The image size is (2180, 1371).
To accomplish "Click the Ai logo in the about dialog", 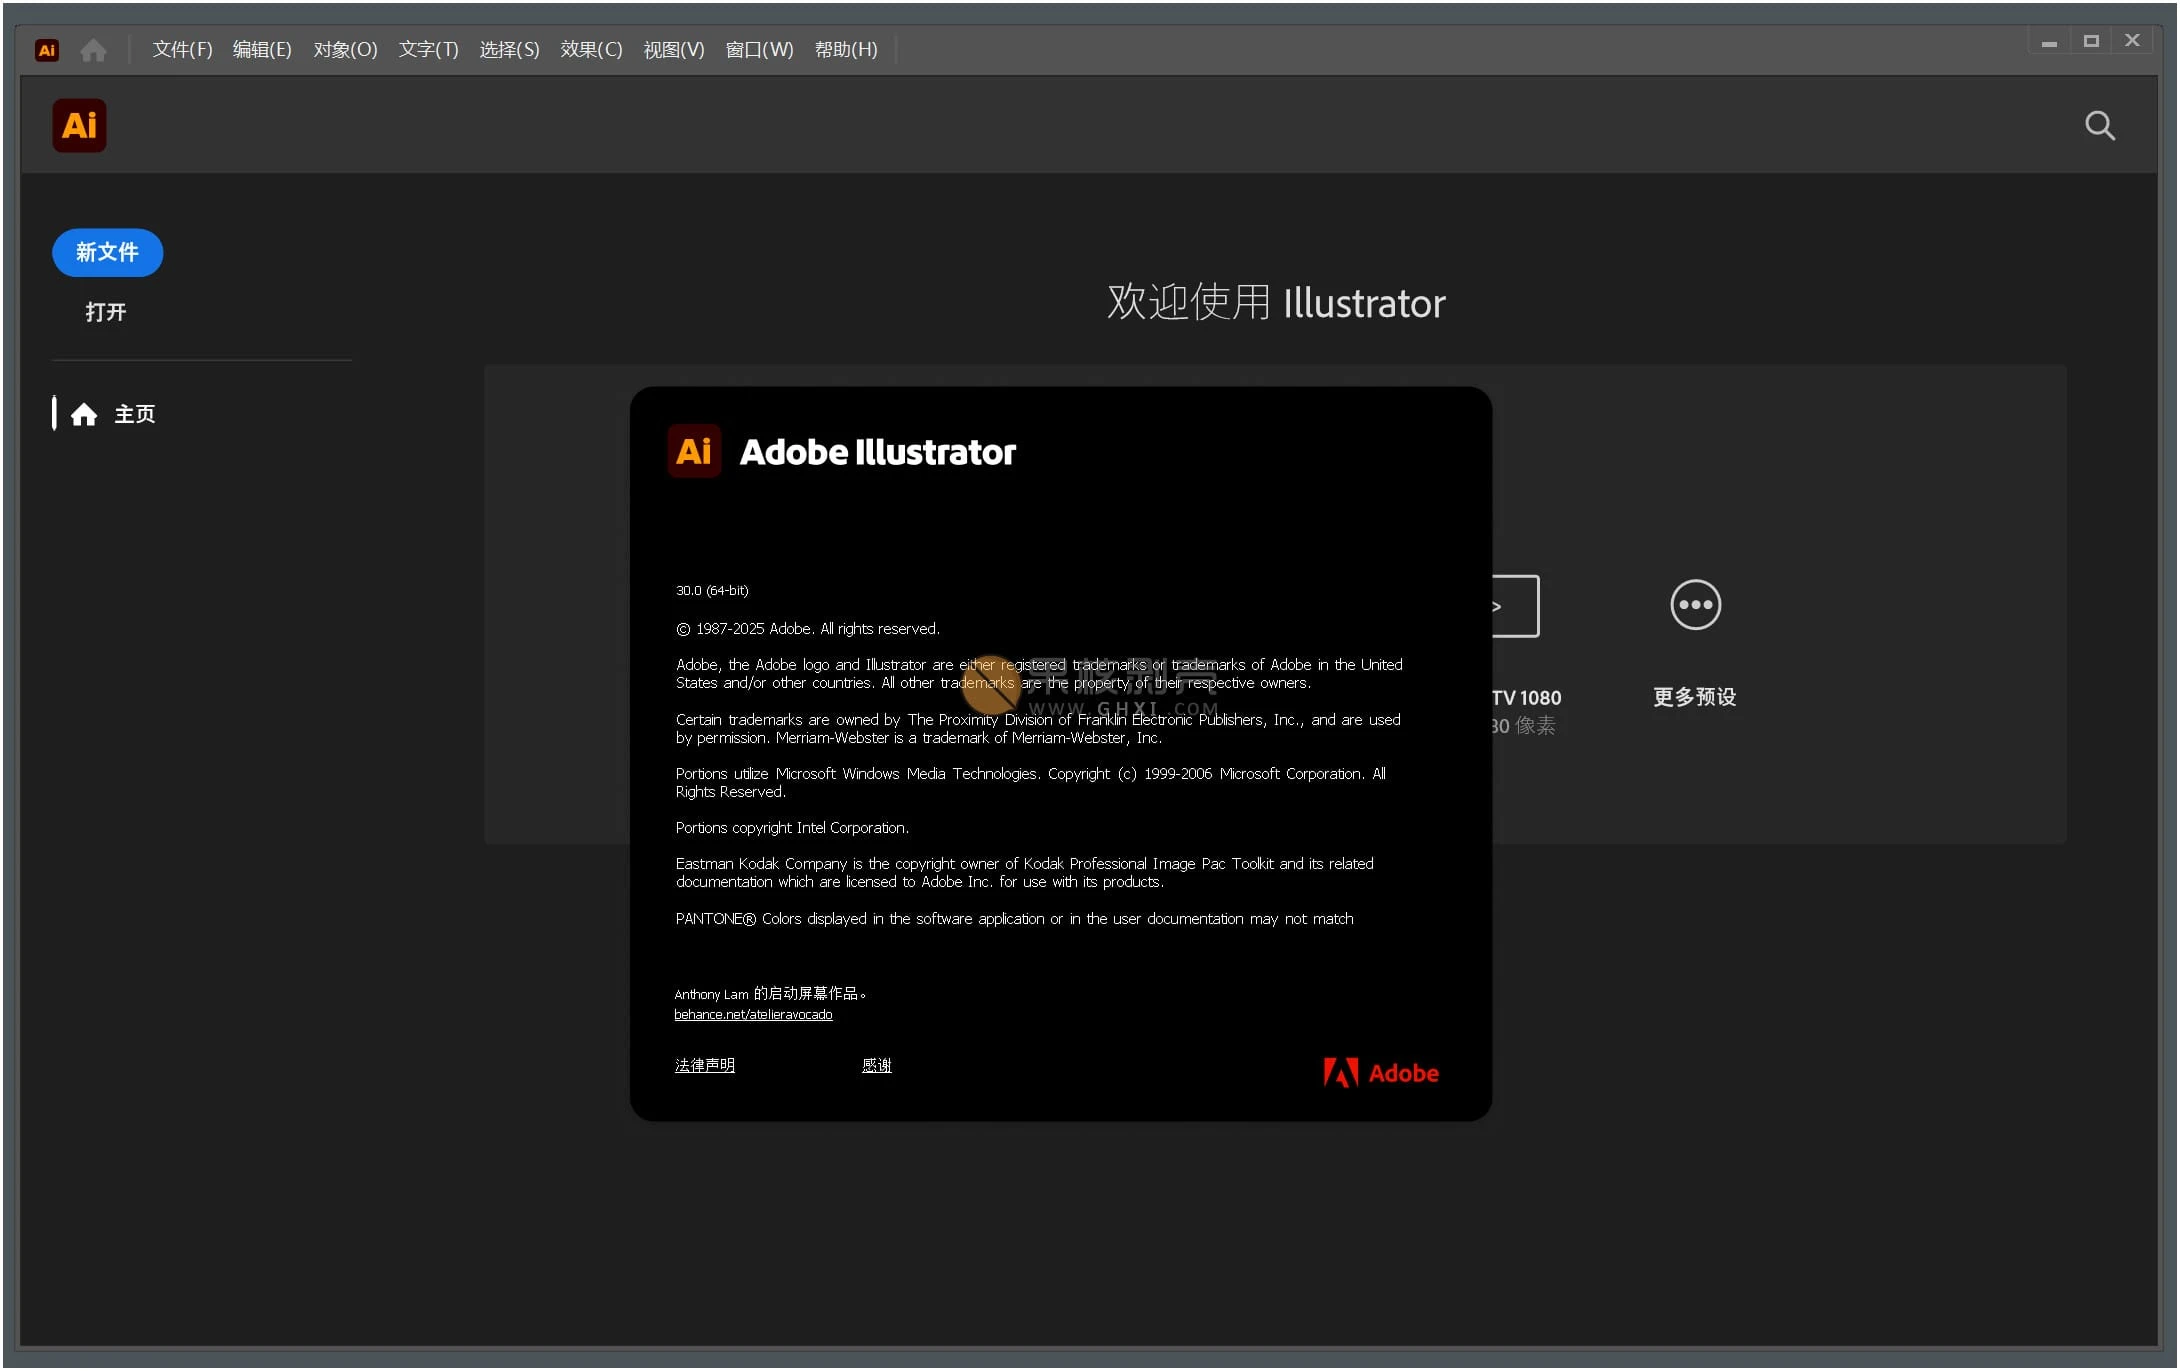I will tap(694, 452).
